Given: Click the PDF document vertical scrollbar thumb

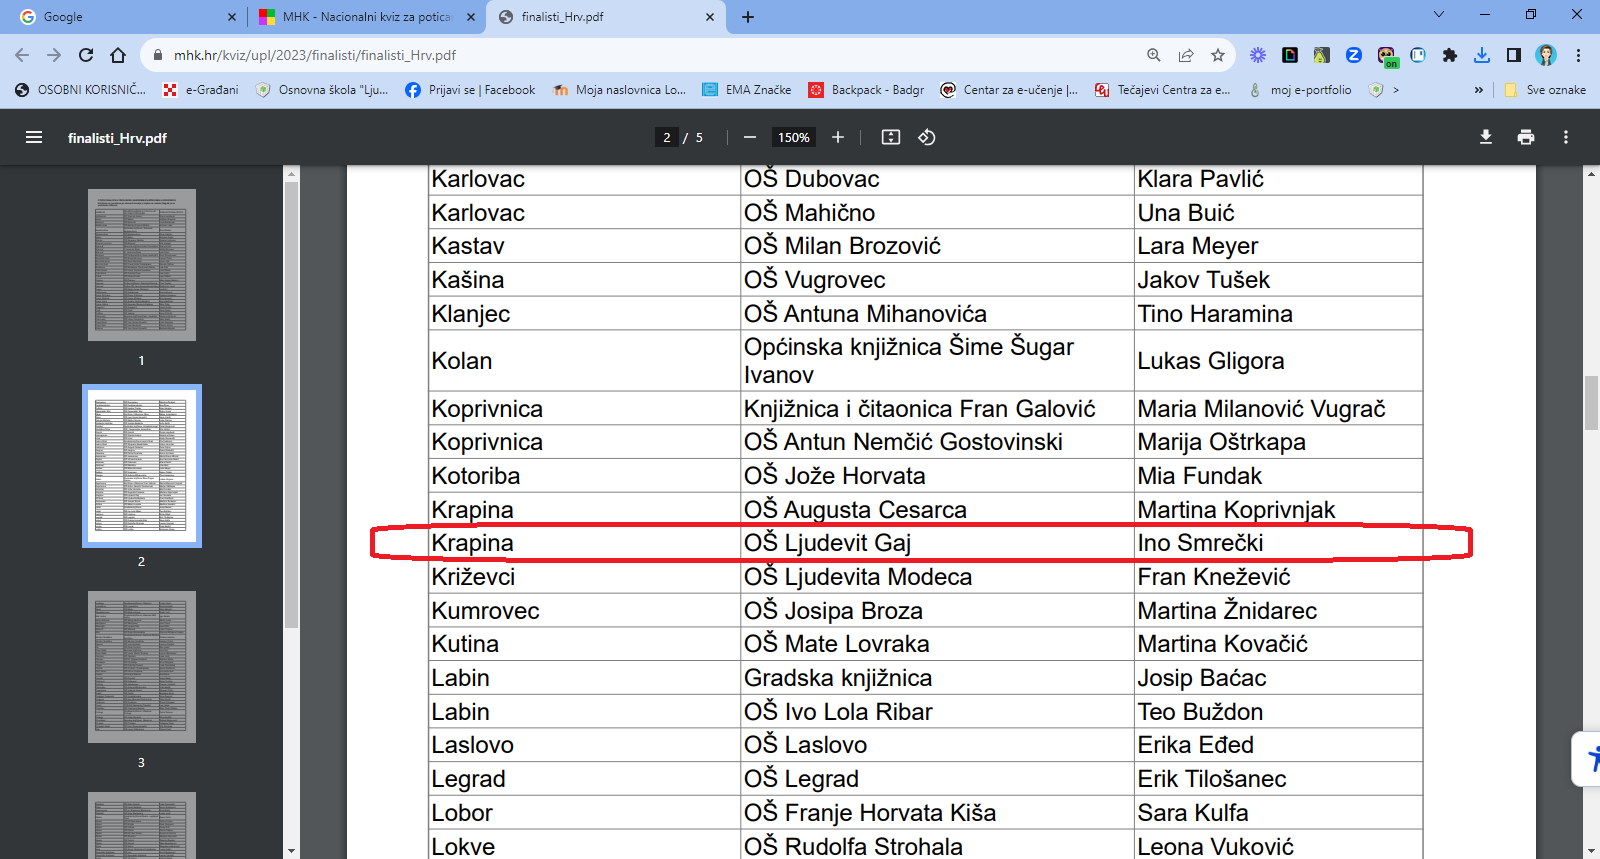Looking at the screenshot, I should 1591,403.
